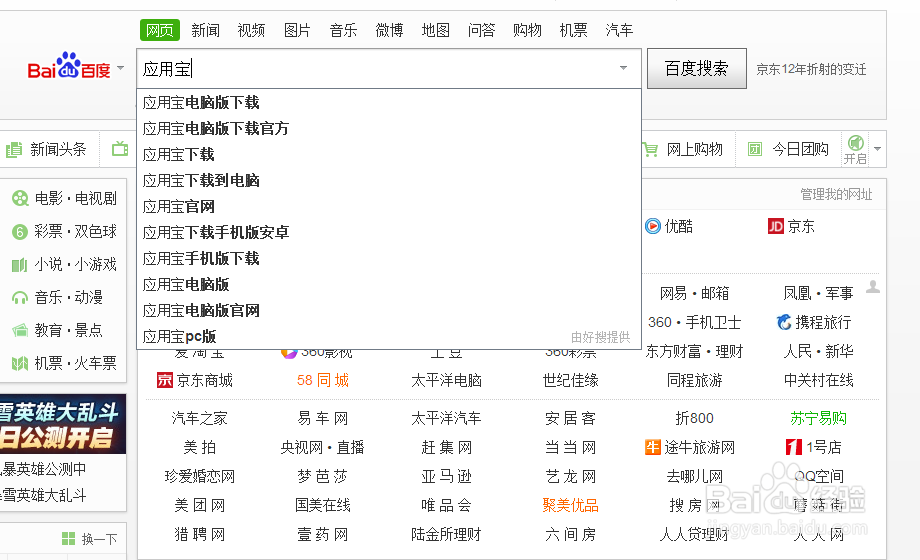
Task: Switch to the 图片 search tab
Action: (x=297, y=30)
